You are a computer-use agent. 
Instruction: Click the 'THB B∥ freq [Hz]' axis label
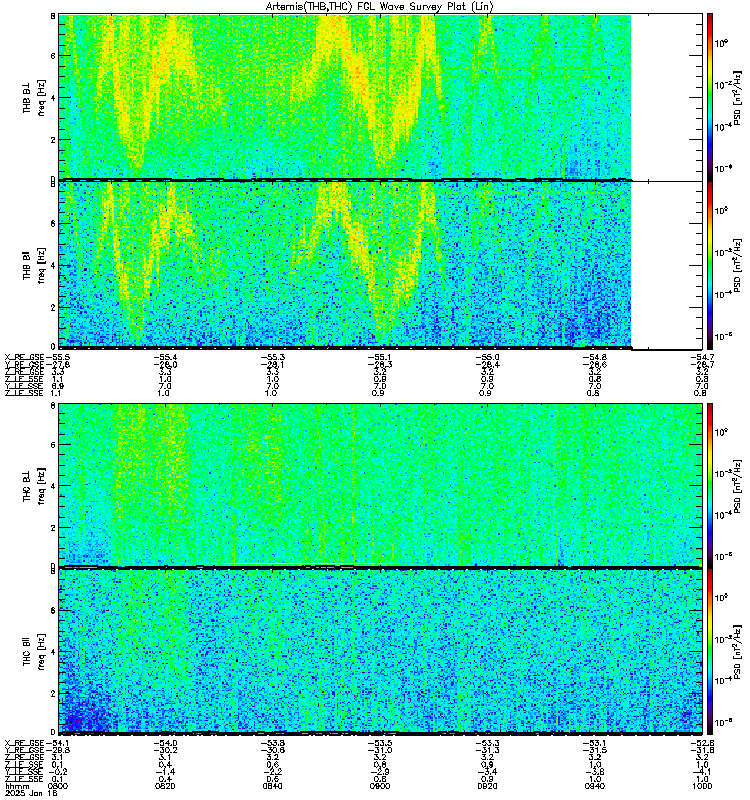click(x=34, y=265)
